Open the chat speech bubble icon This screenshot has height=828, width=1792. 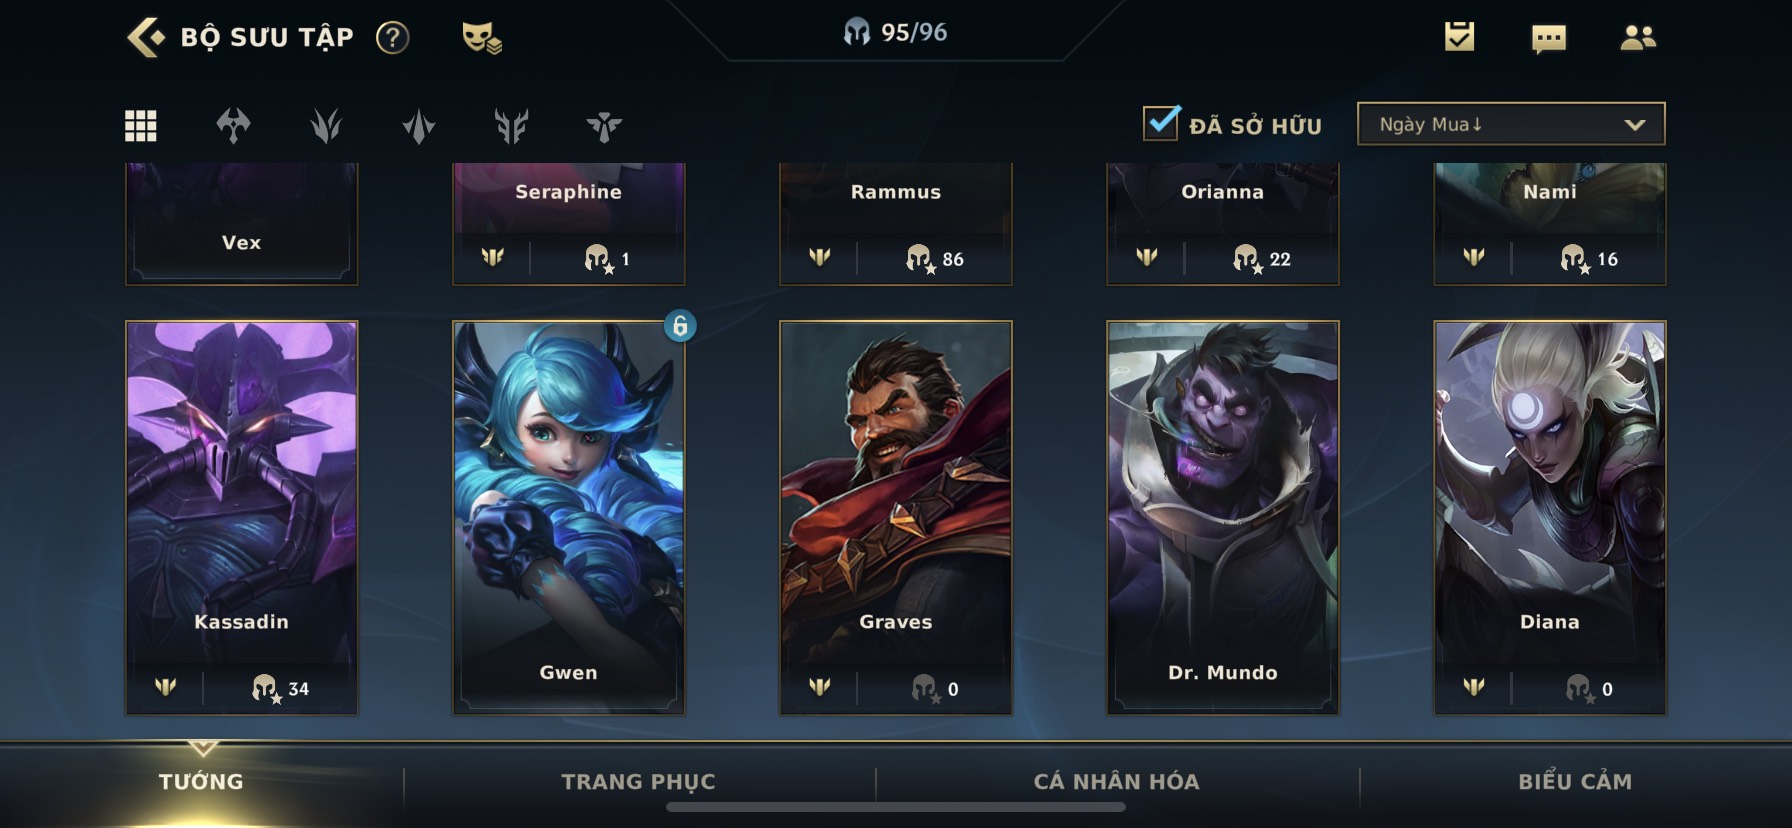(1548, 39)
